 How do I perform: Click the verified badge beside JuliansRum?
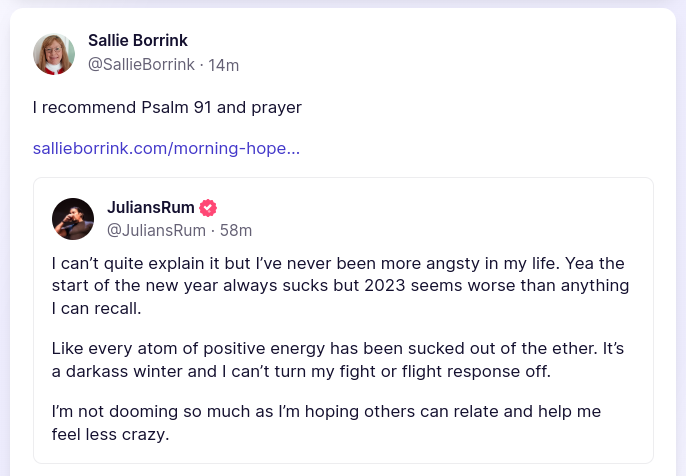click(208, 208)
